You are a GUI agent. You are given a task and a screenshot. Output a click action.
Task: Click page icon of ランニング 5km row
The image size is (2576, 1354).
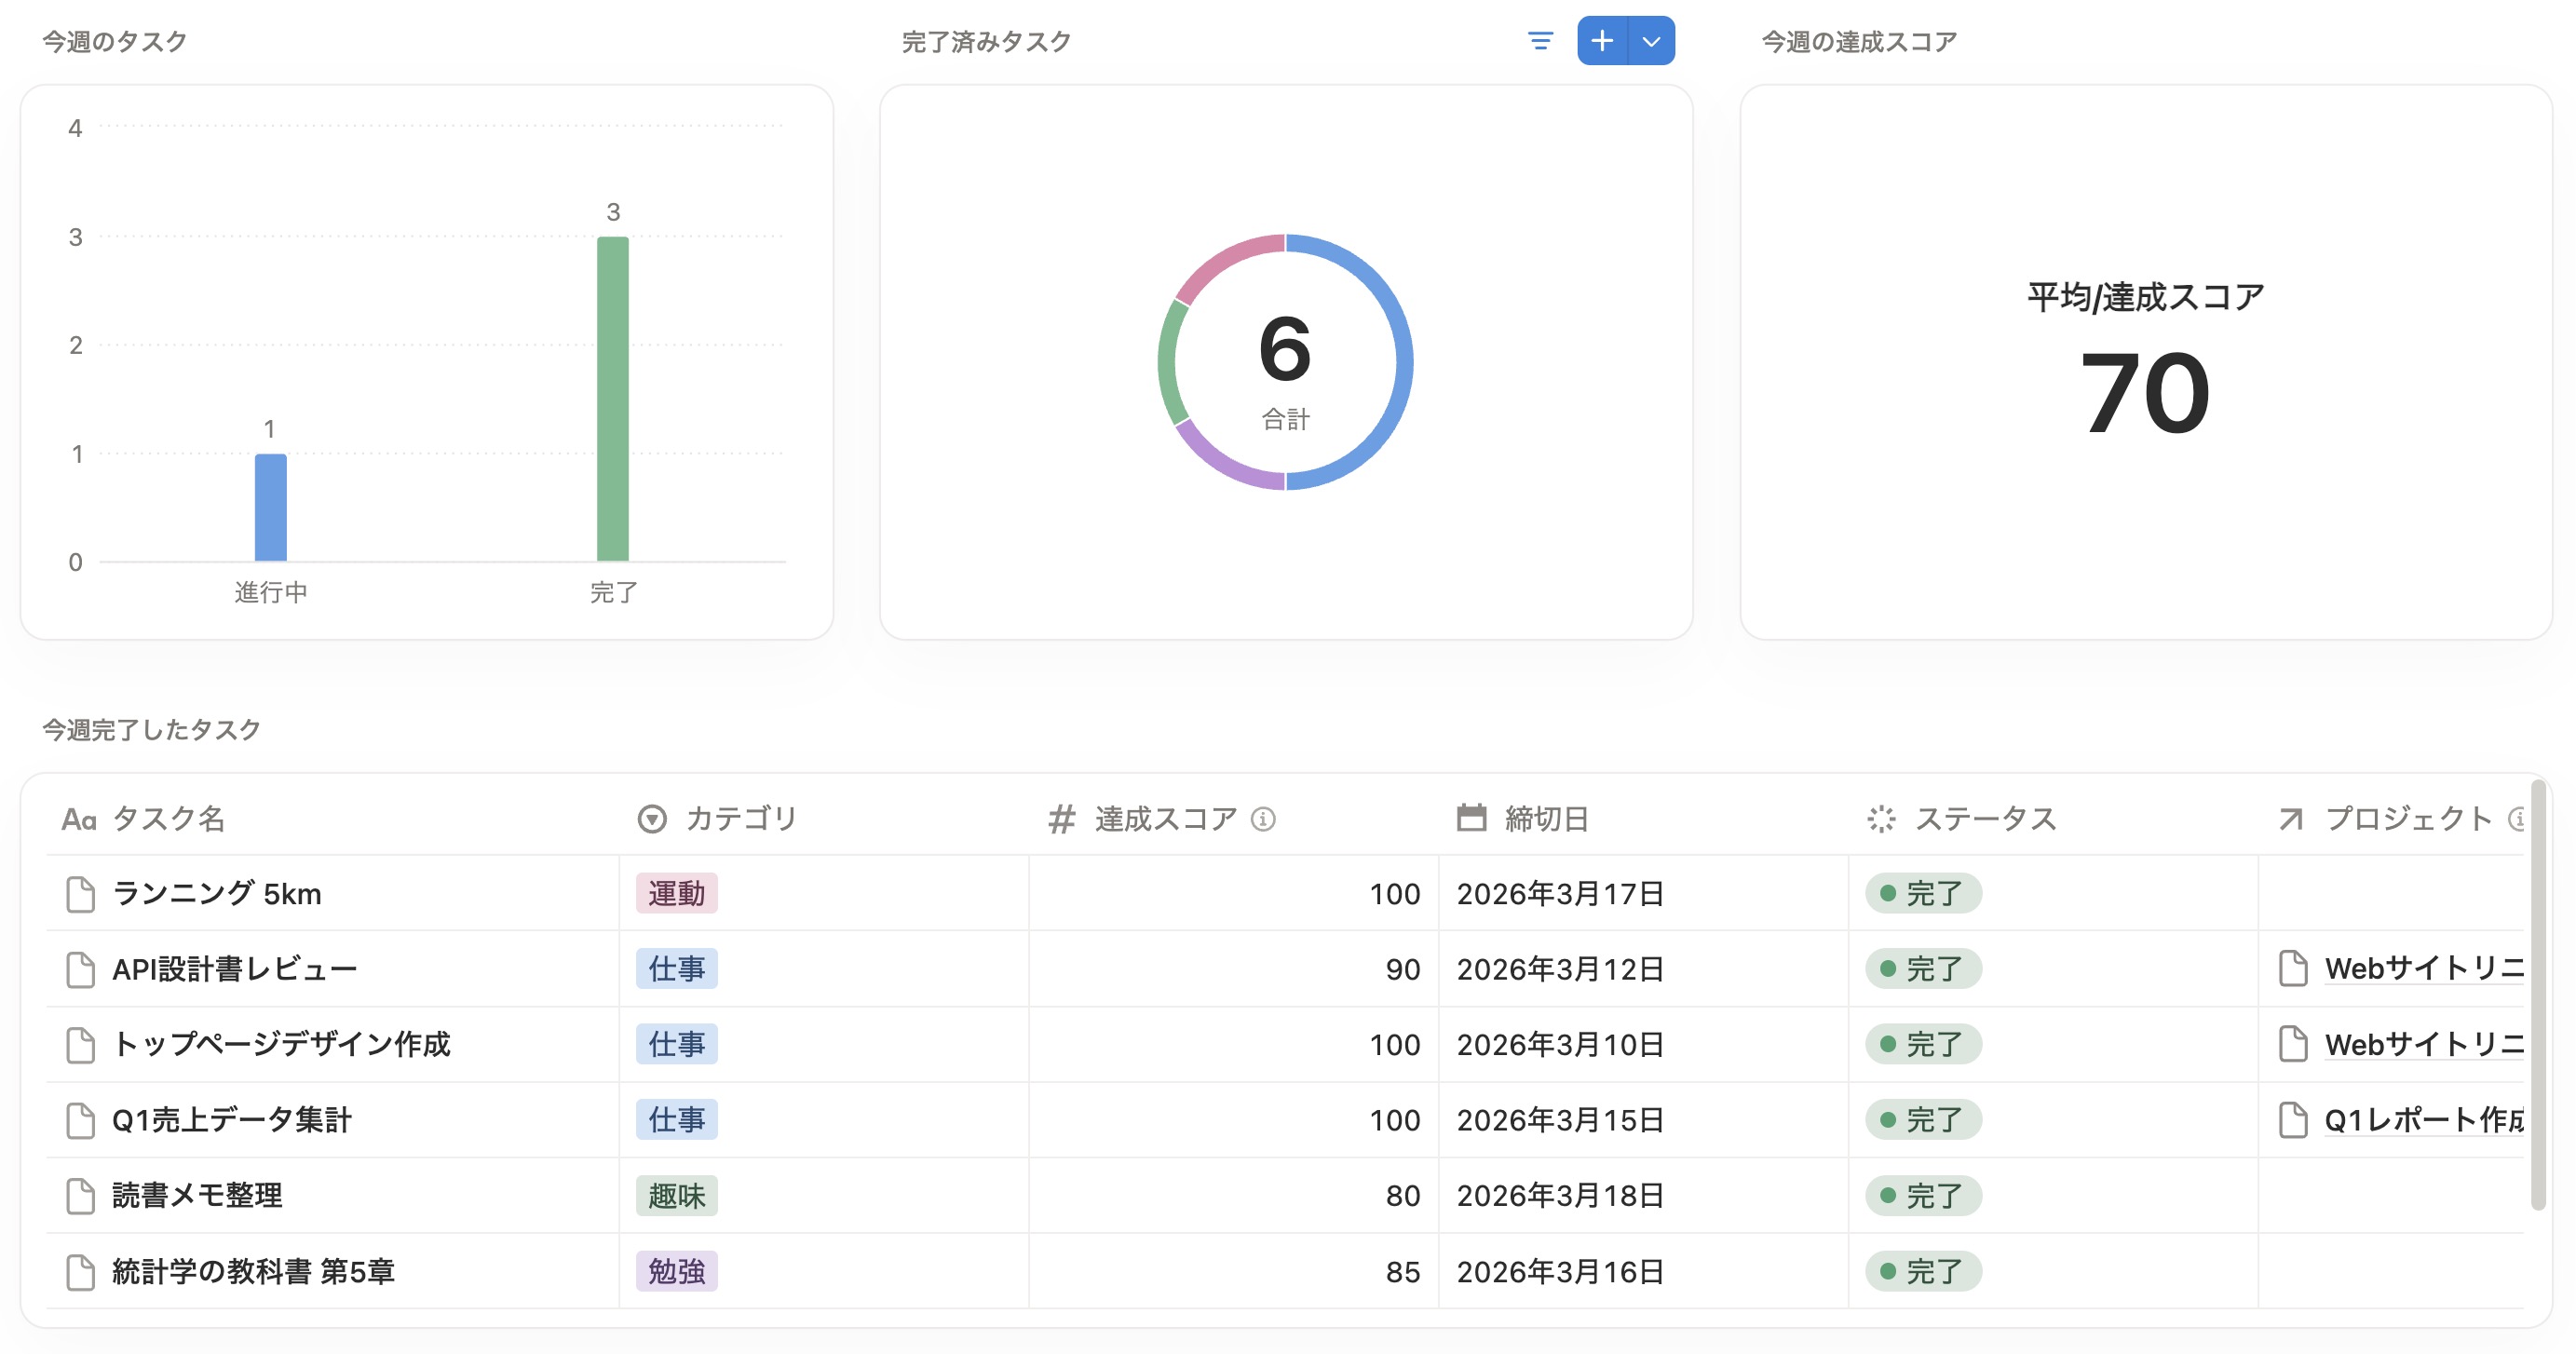tap(80, 894)
